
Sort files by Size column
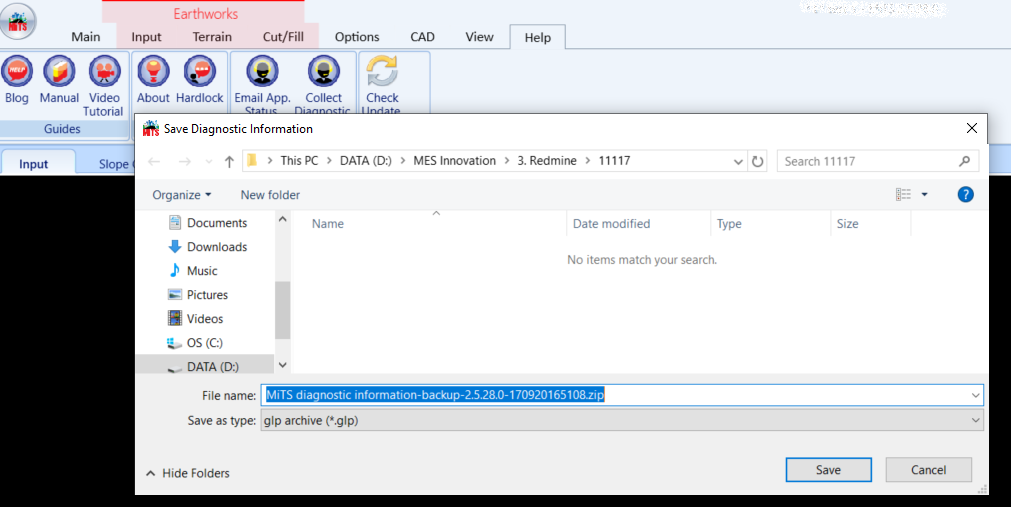pos(847,224)
